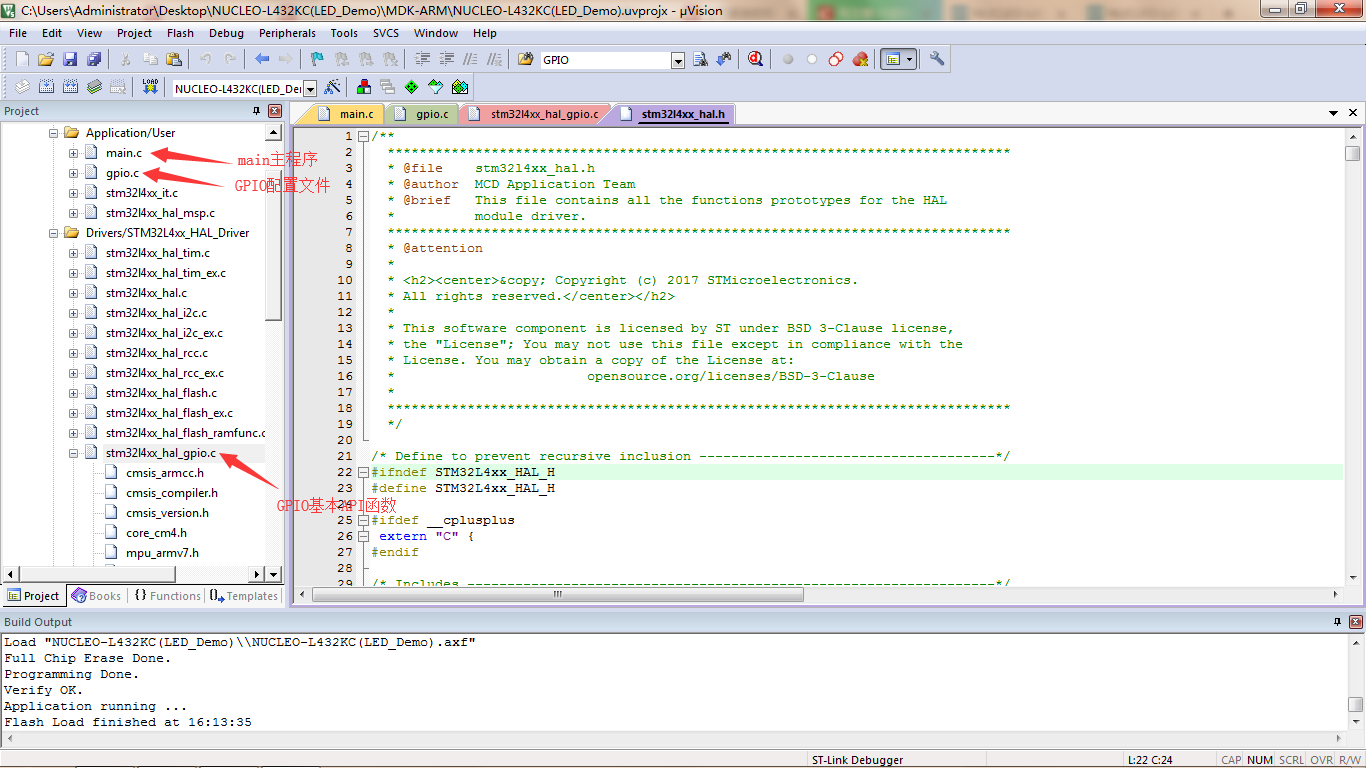Translate the current file with the first build icon
The width and height of the screenshot is (1366, 768).
[x=22, y=87]
